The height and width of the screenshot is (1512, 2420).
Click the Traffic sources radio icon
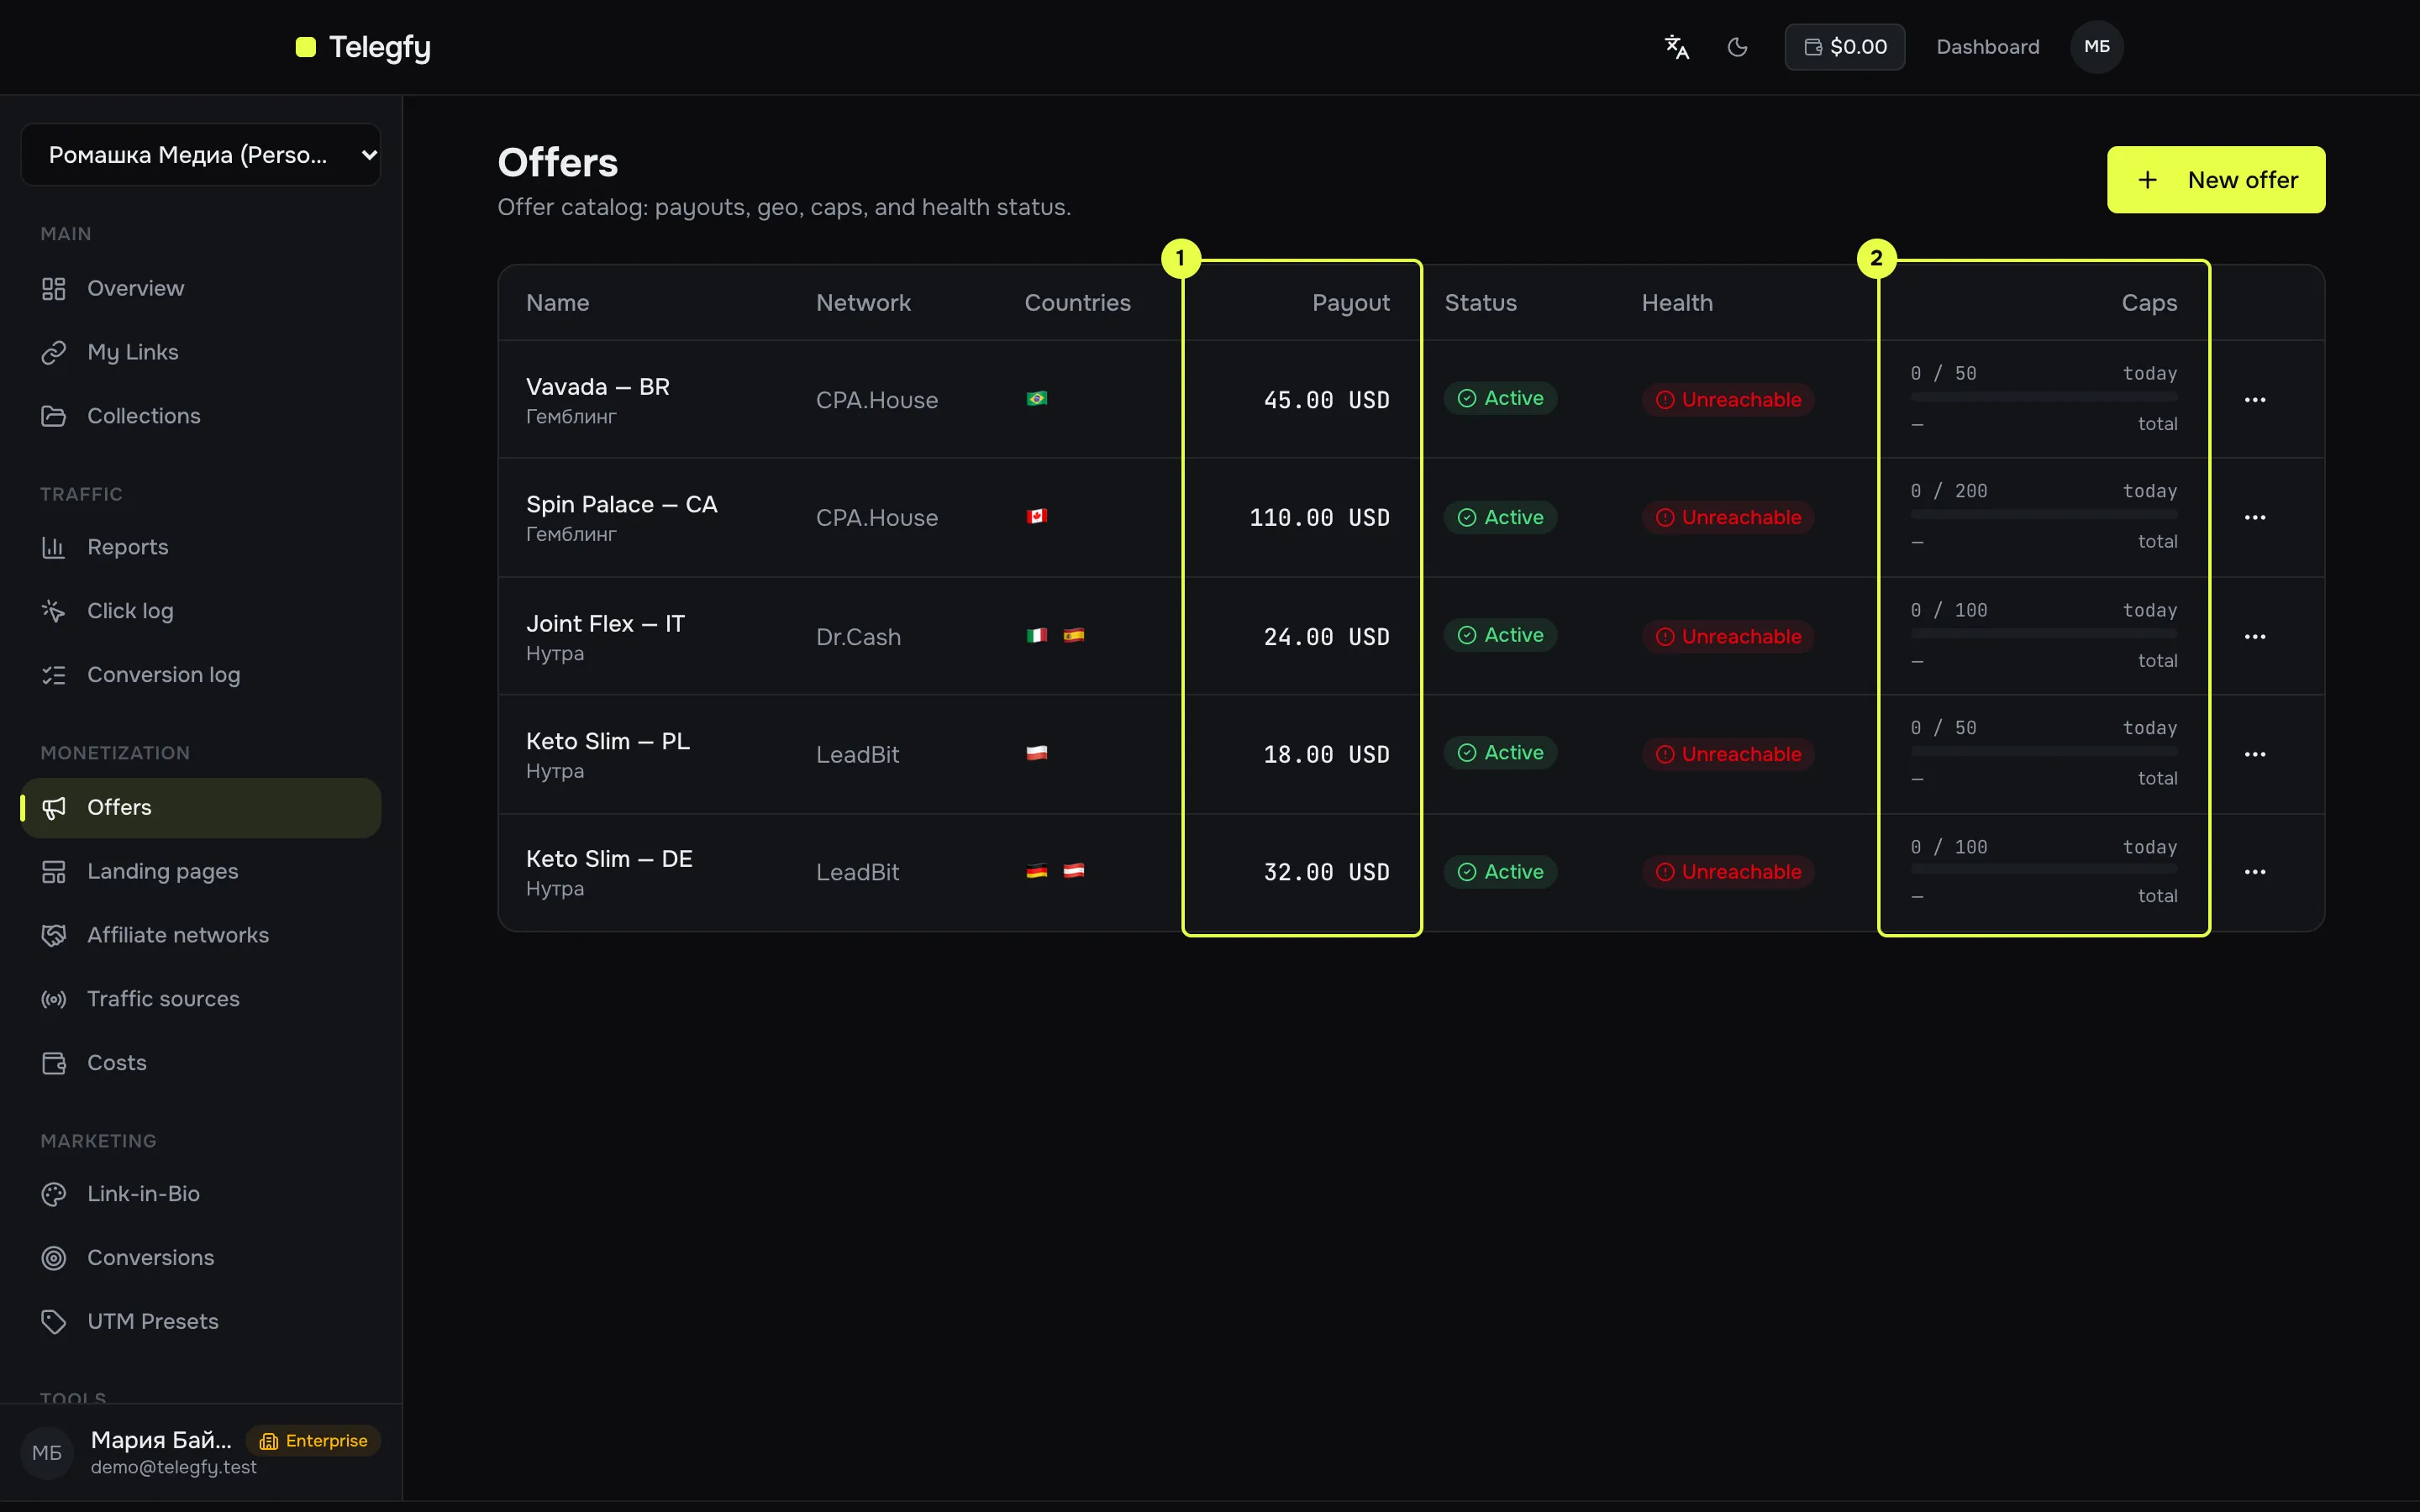(x=54, y=999)
